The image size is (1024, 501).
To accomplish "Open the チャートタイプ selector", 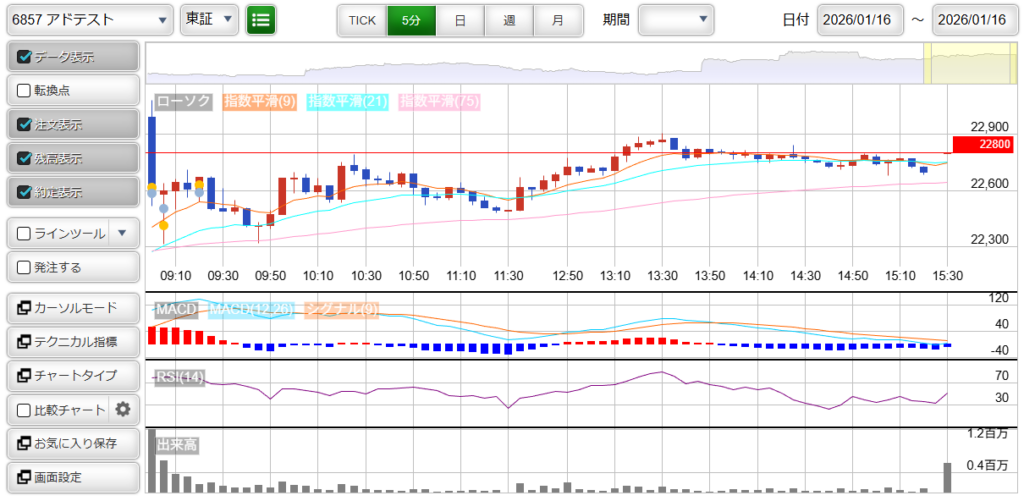I will click(71, 375).
